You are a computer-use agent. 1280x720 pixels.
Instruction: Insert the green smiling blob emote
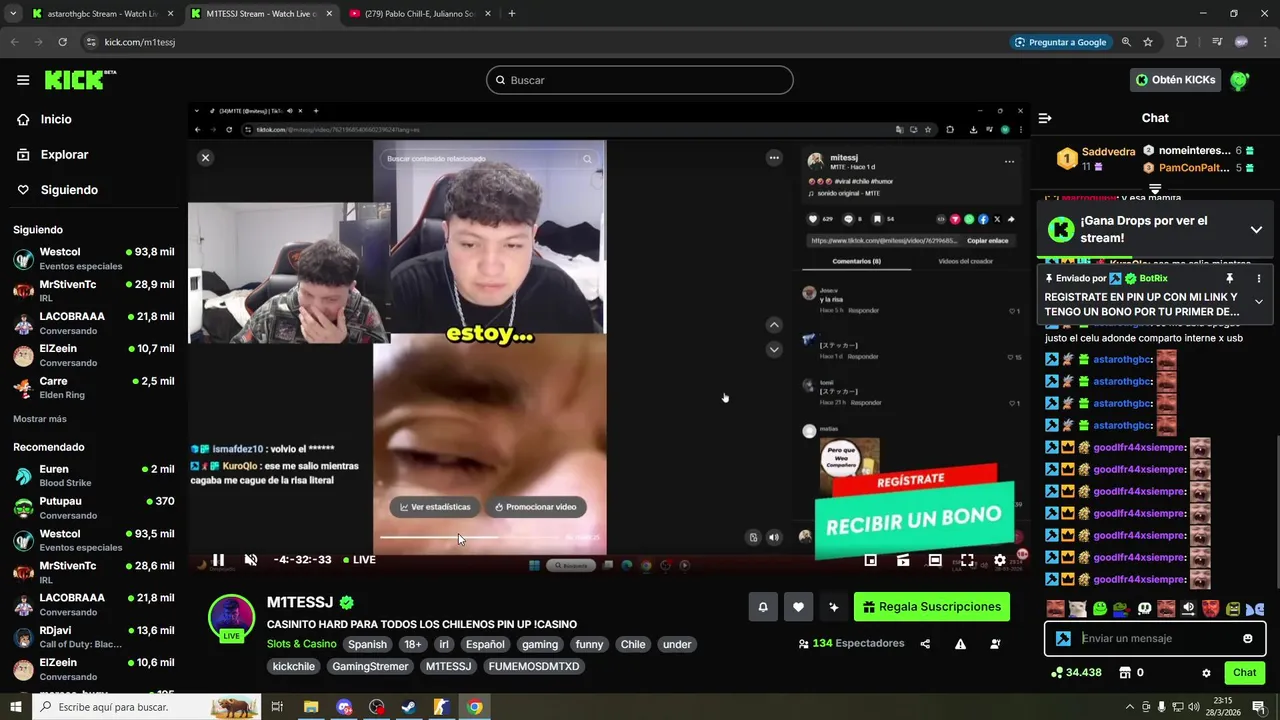click(x=1100, y=608)
